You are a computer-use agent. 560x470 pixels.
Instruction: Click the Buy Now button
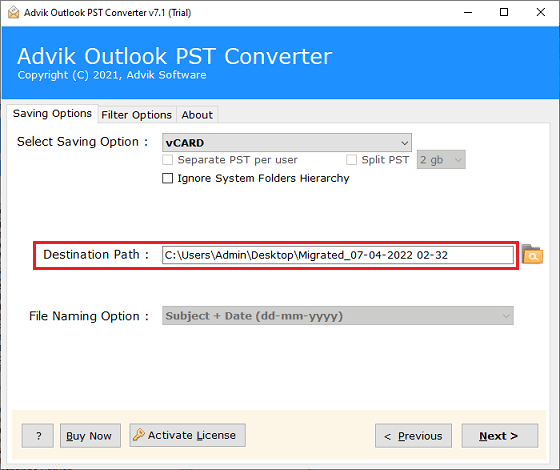[x=90, y=436]
